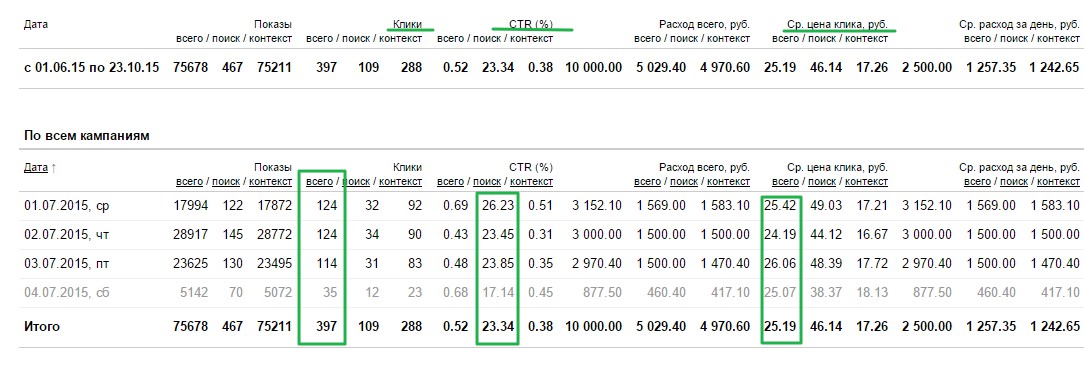Viewport: 1084px width, 366px height.
Task: Click search impressions value 145
Action: [x=233, y=235]
